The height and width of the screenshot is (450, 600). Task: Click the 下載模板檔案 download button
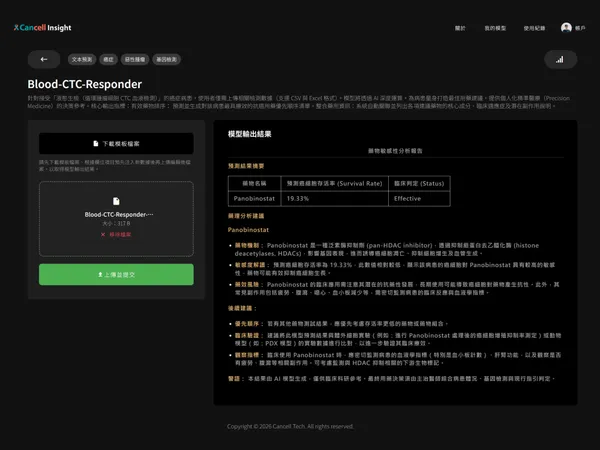click(116, 144)
